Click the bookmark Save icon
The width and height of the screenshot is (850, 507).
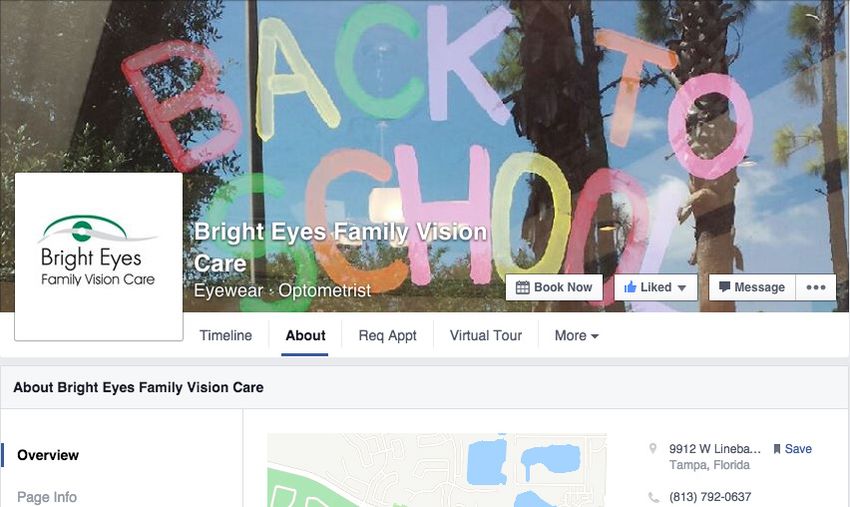pyautogui.click(x=776, y=449)
